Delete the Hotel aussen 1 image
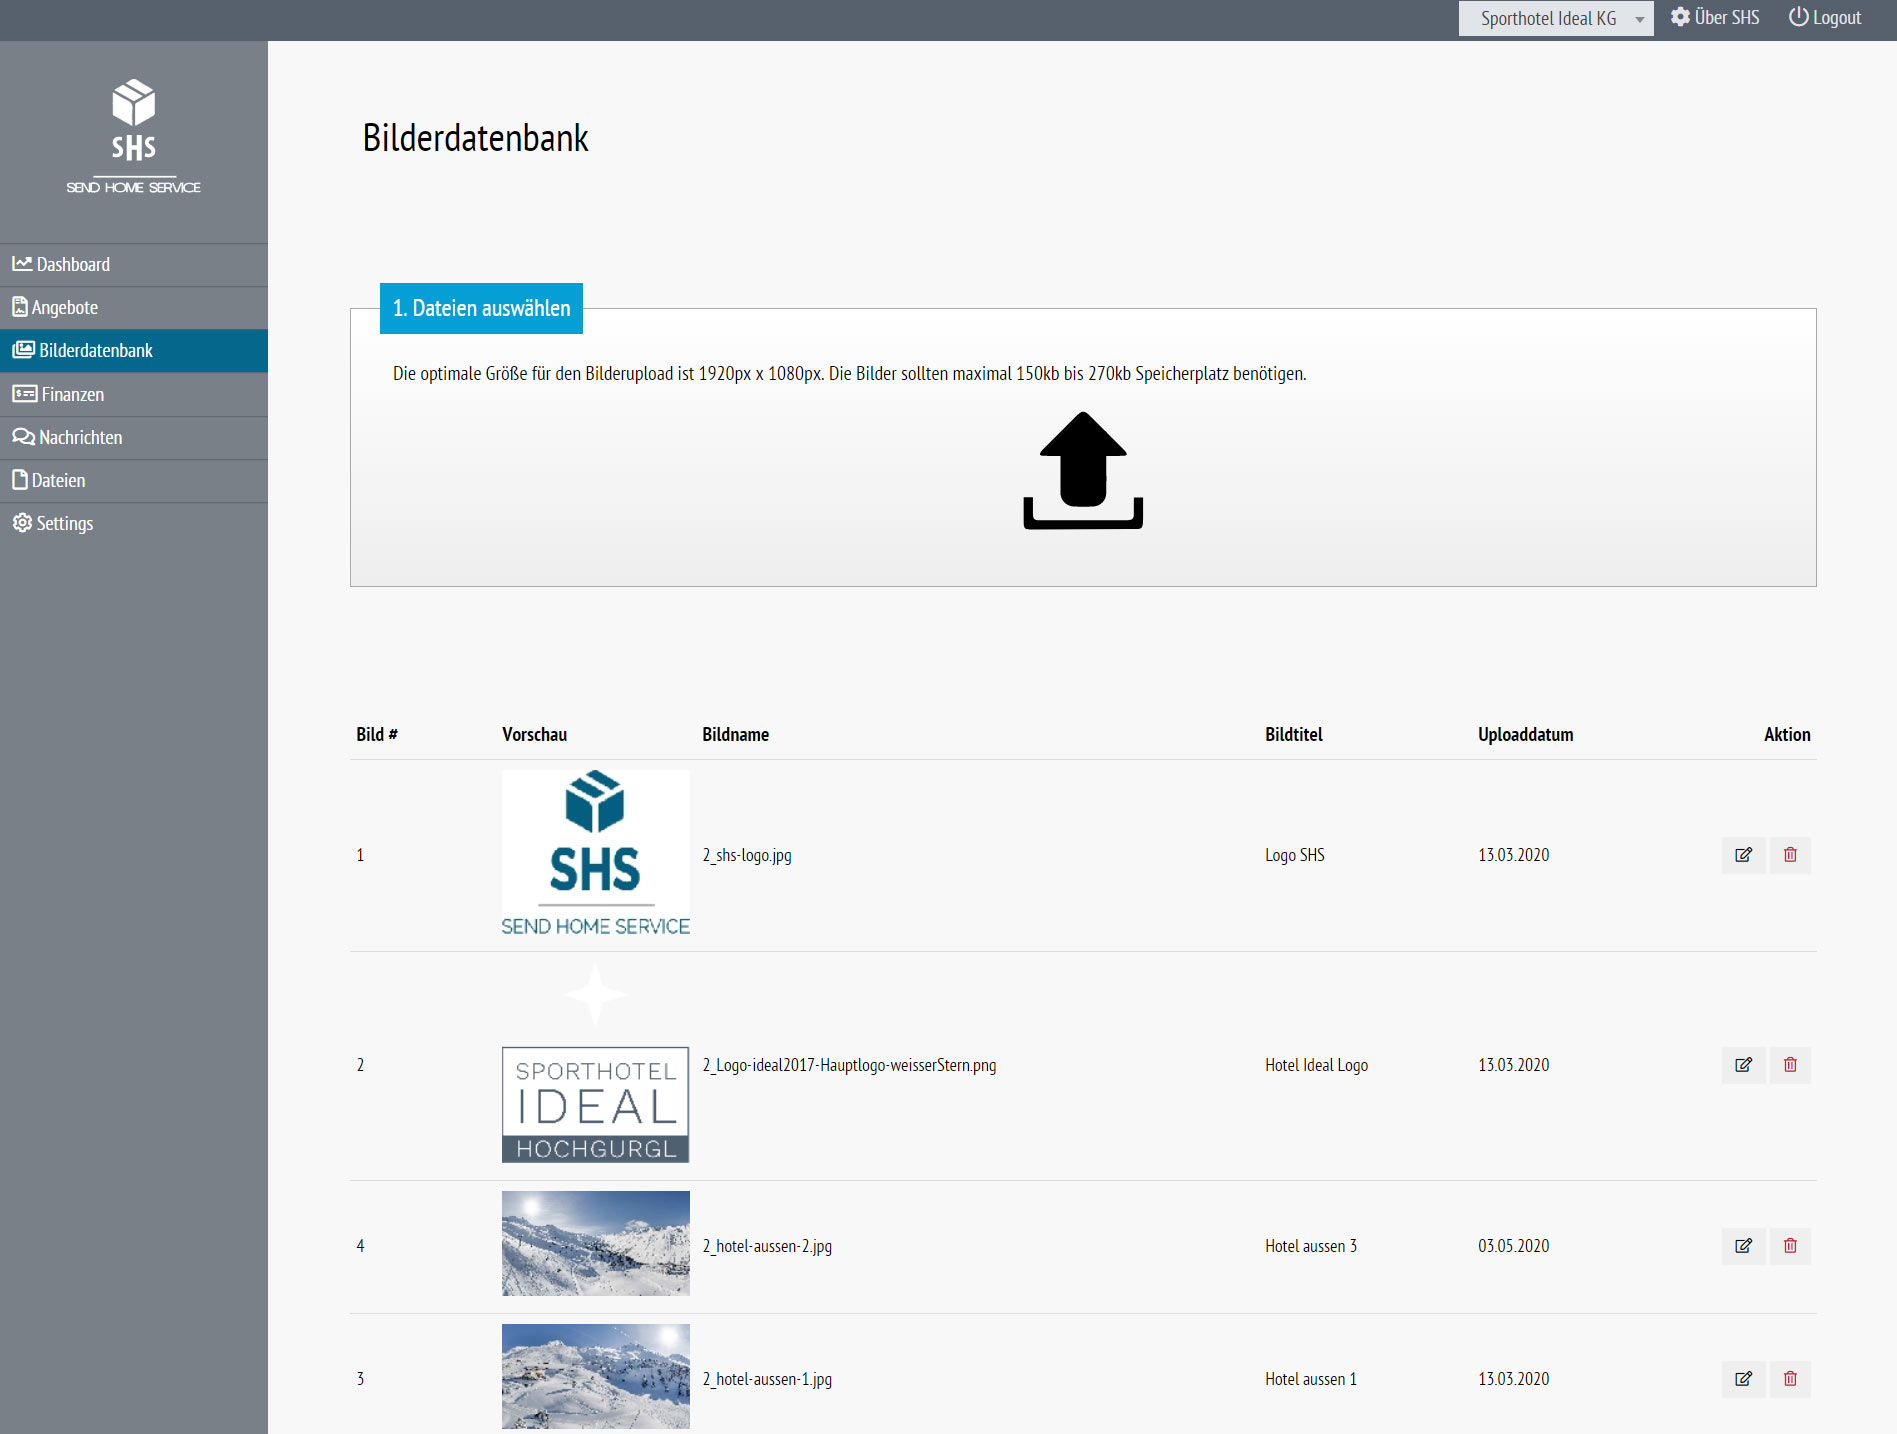This screenshot has height=1434, width=1897. point(1790,1379)
